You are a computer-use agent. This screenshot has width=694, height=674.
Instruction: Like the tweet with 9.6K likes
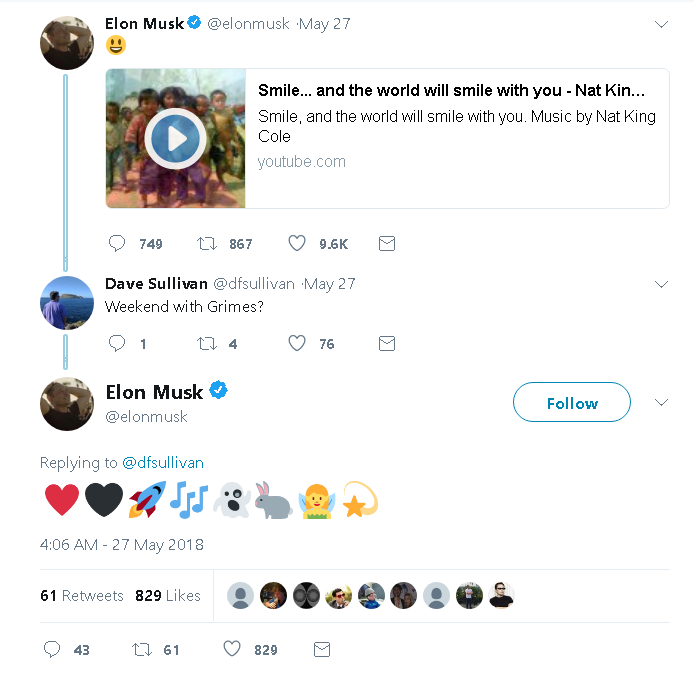297,243
